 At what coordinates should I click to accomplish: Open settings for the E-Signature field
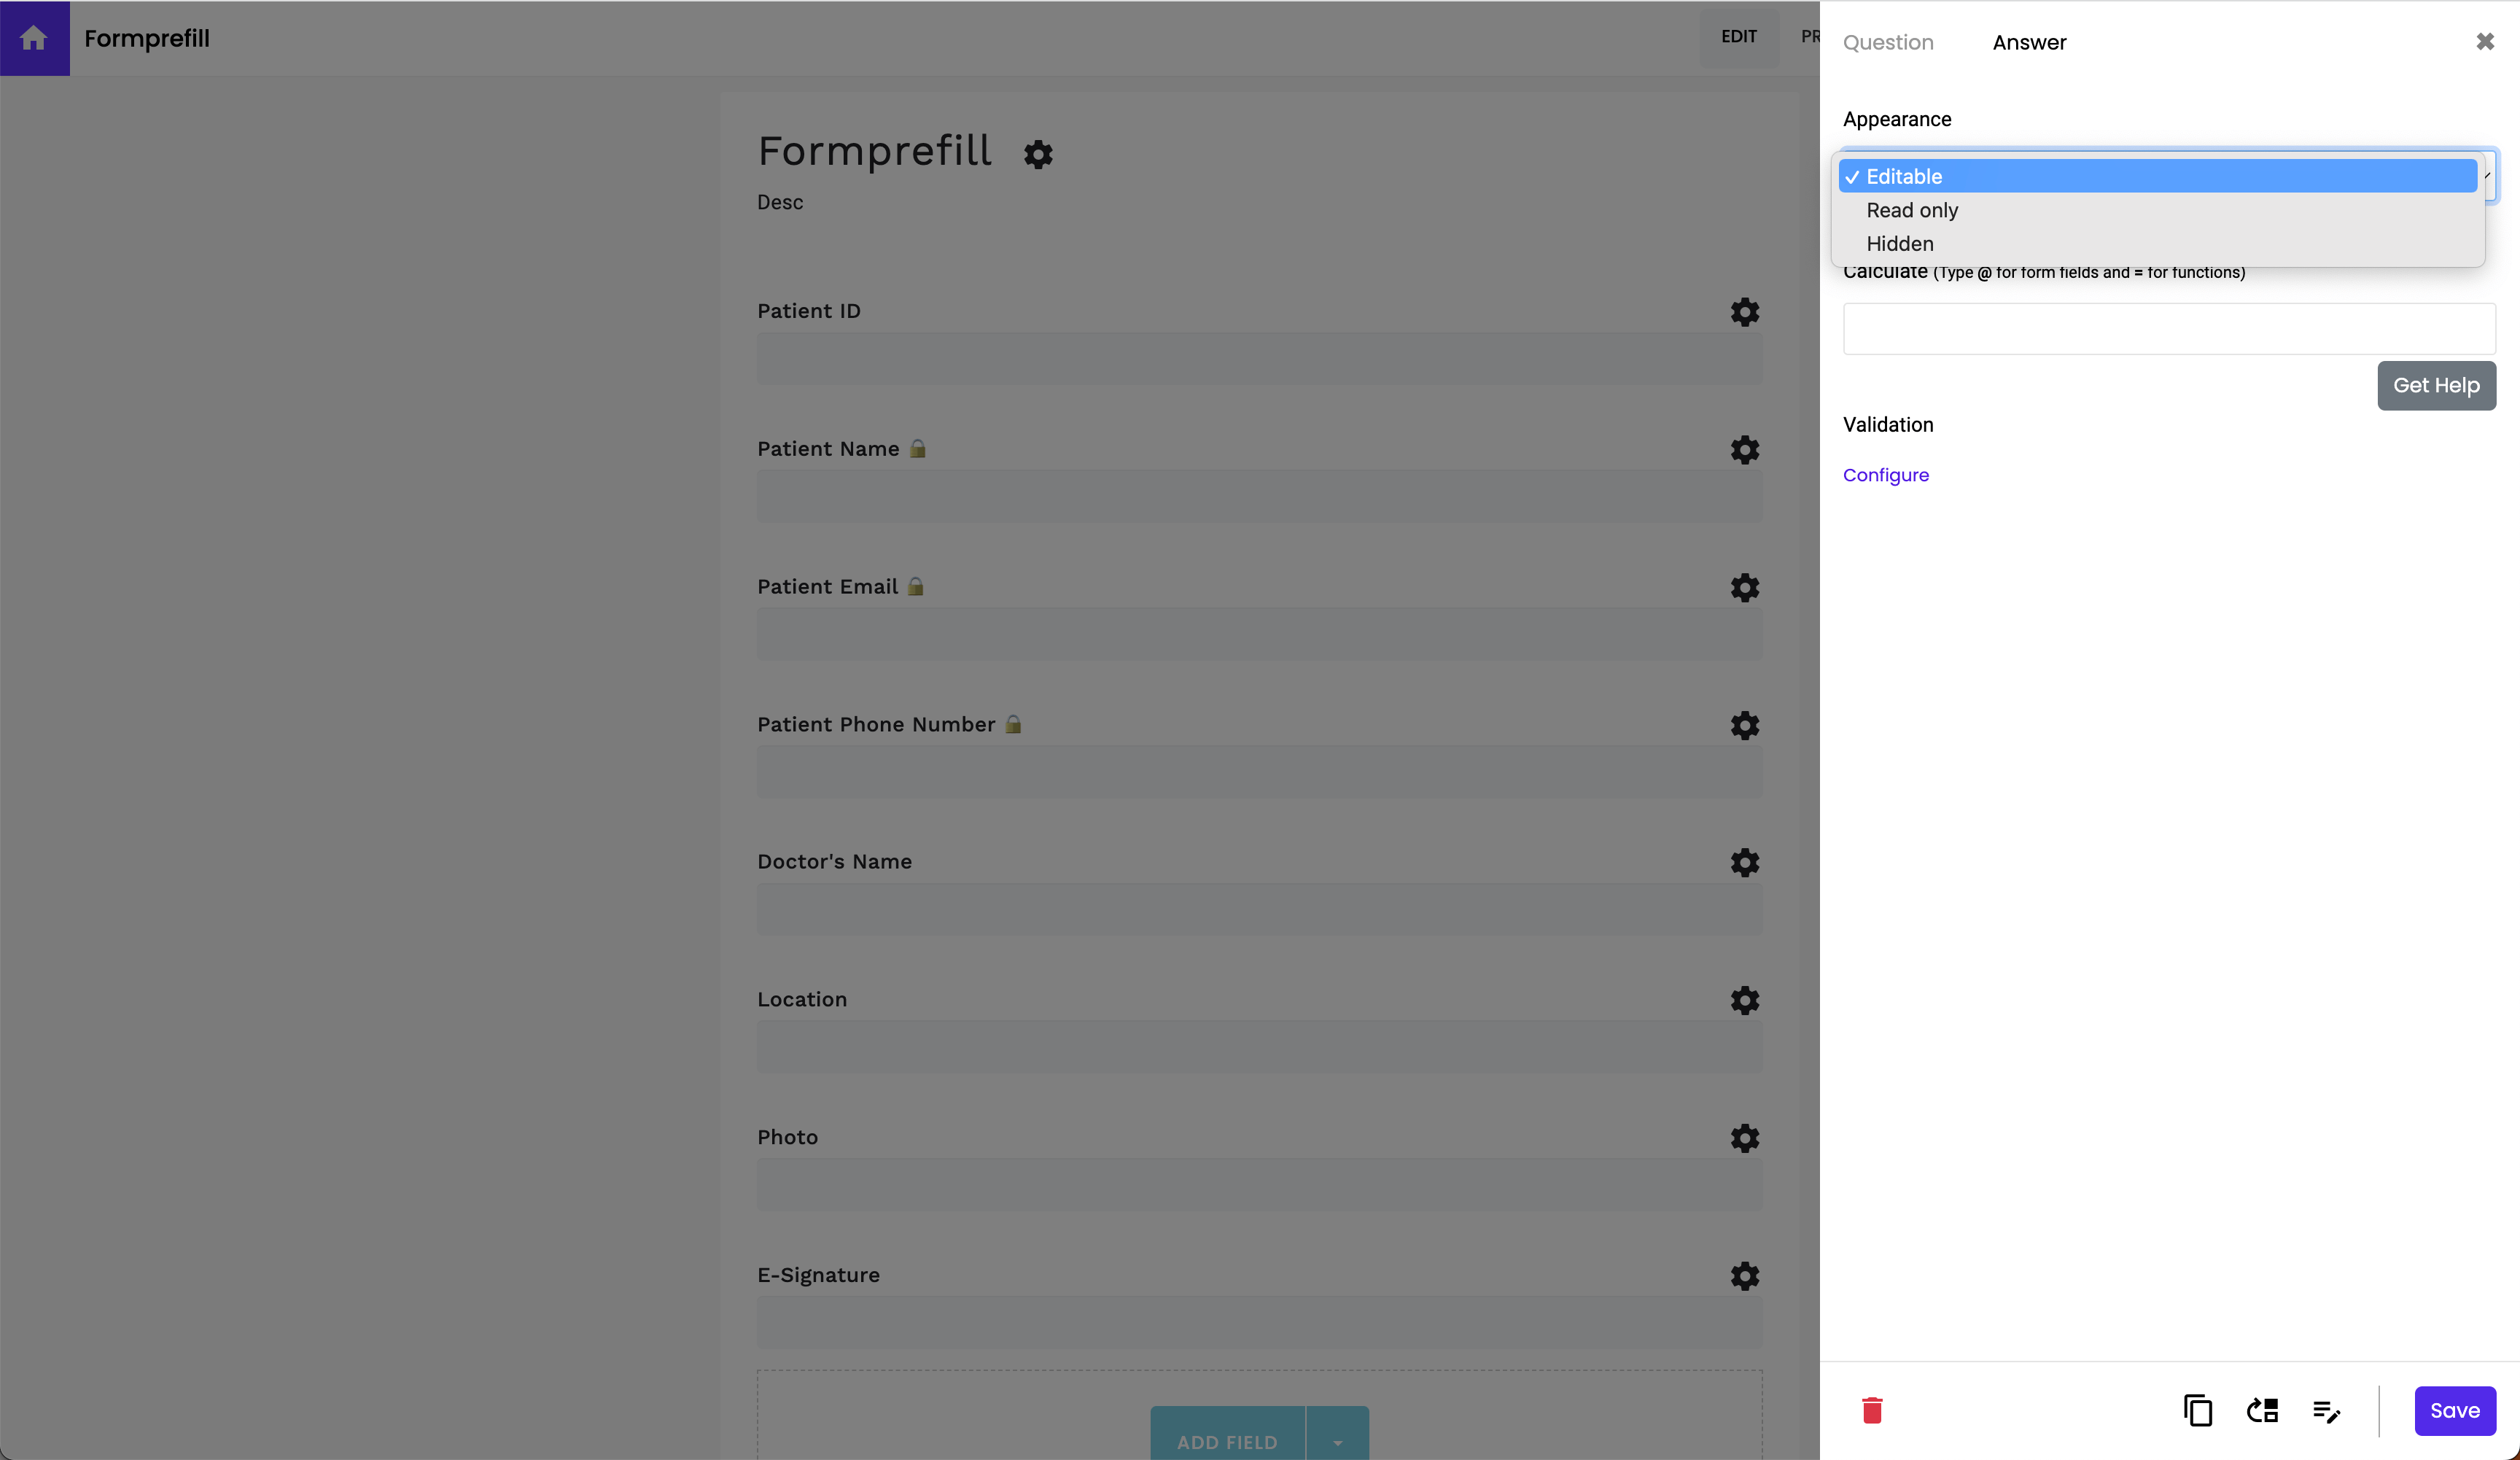(1744, 1276)
